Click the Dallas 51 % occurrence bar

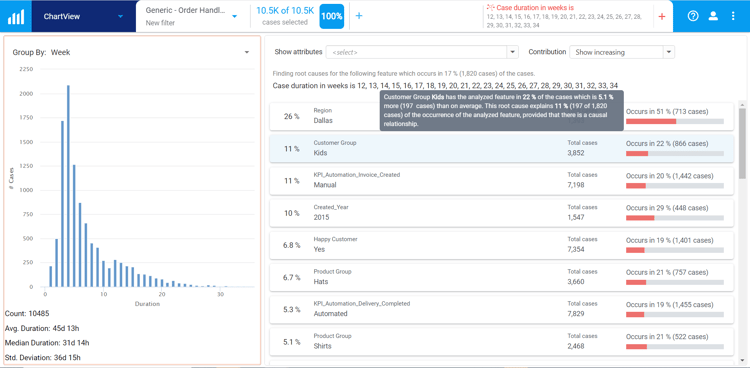[x=674, y=121]
